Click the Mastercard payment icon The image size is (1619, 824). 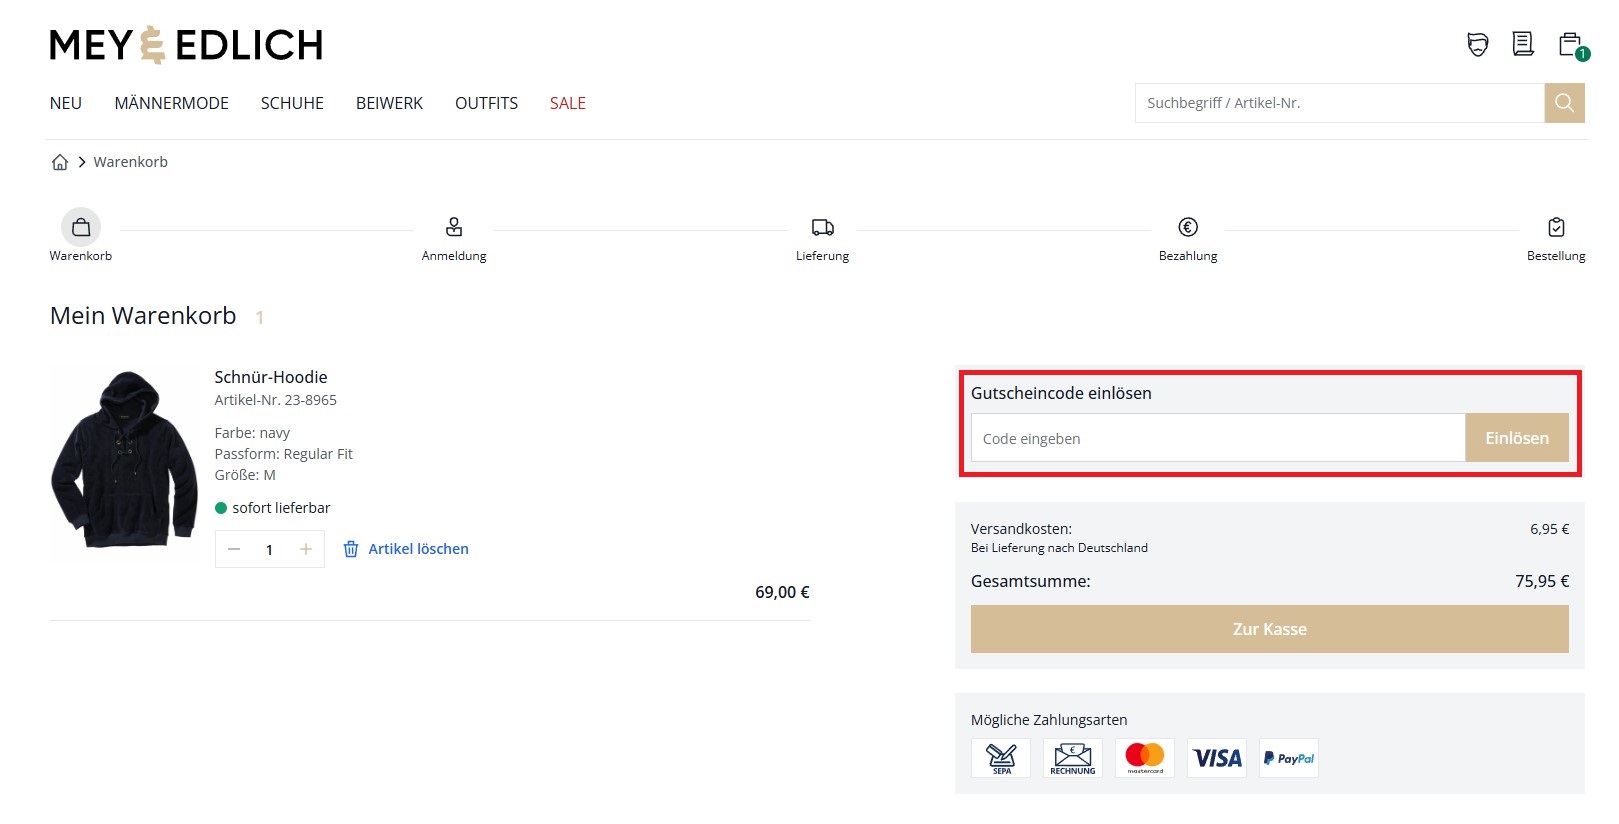pos(1145,758)
